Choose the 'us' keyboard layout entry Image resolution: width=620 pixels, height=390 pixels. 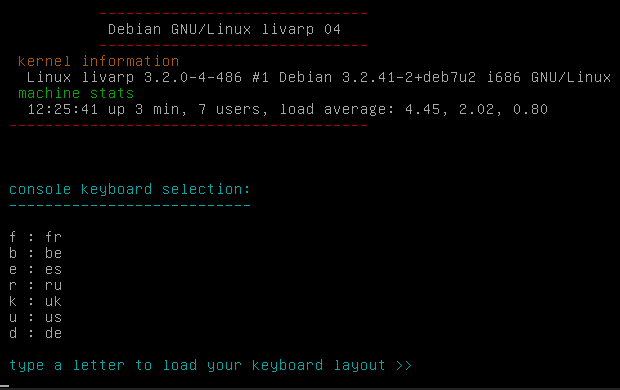[x=35, y=317]
